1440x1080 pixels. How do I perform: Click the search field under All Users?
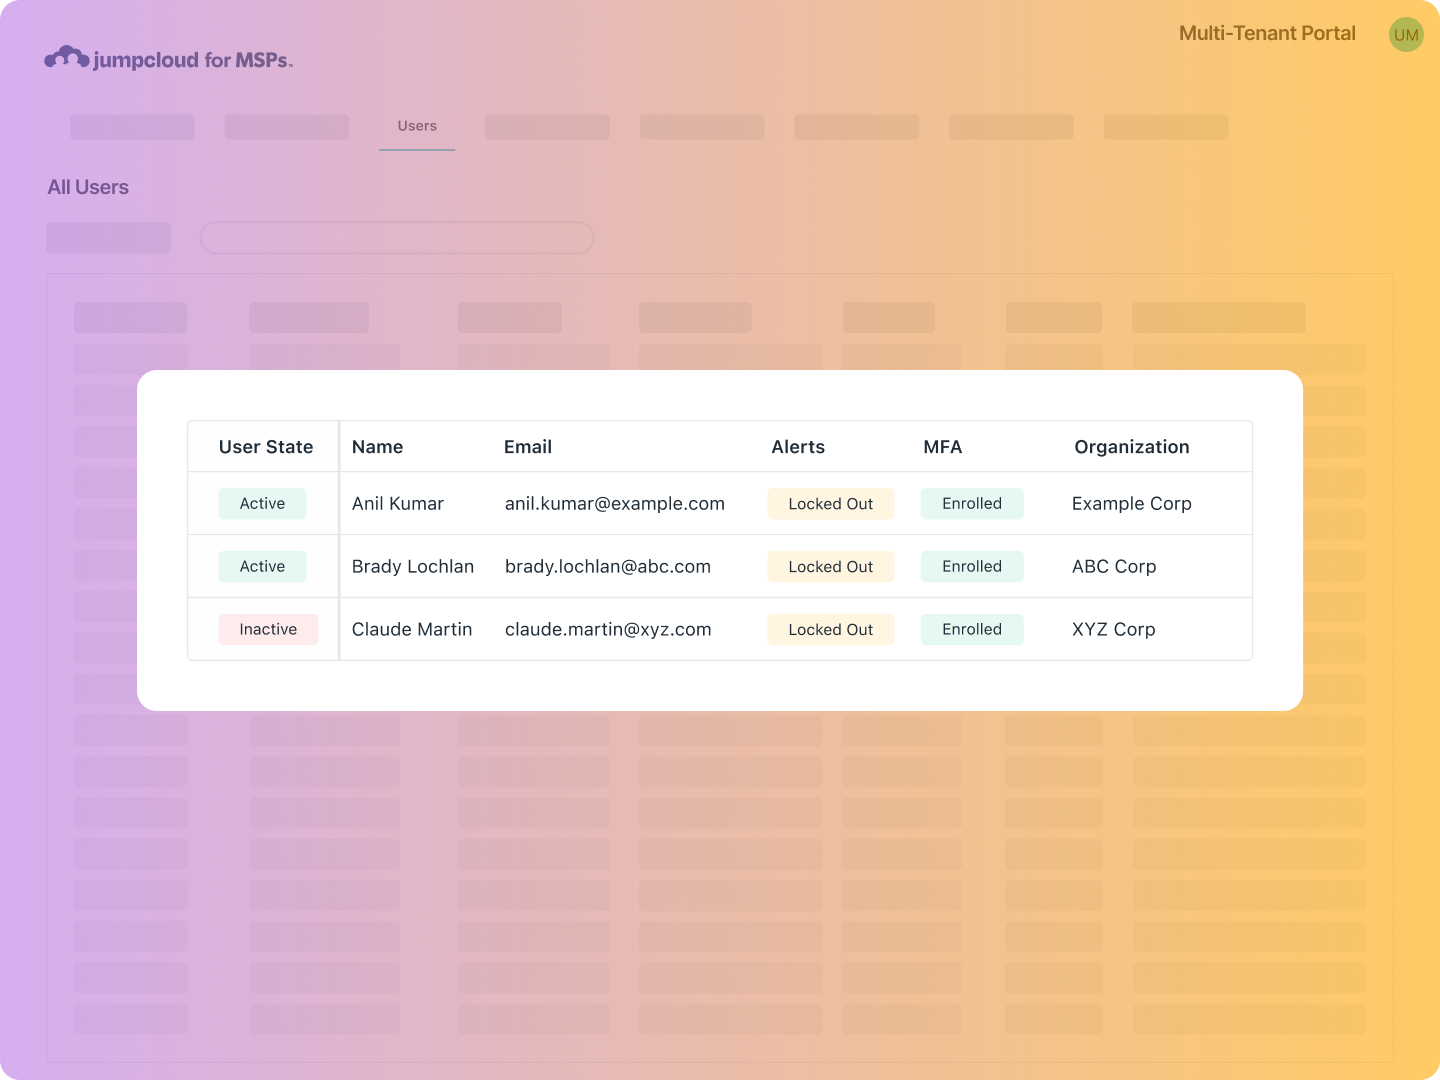(397, 238)
